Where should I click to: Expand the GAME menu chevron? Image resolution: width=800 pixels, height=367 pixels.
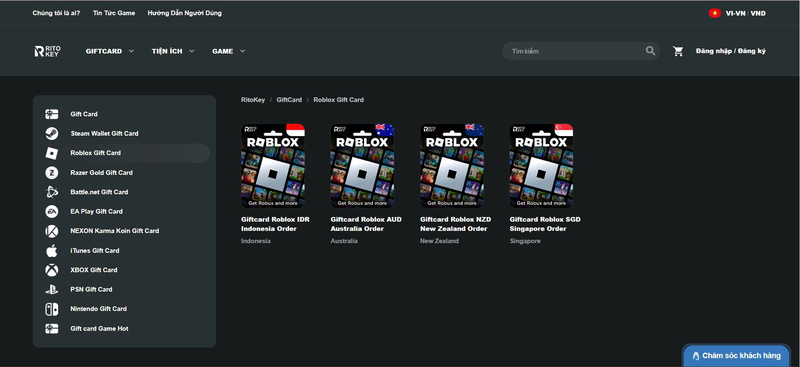pyautogui.click(x=242, y=51)
